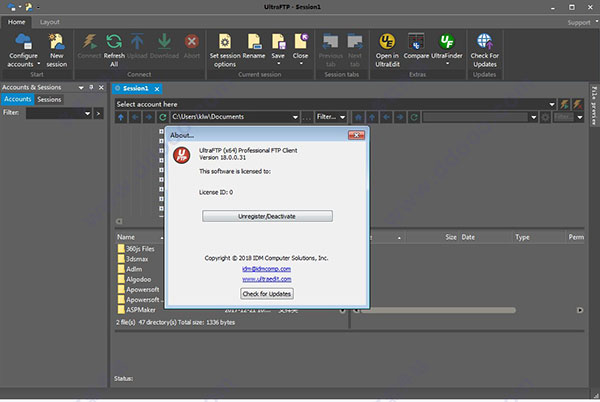Click disconnect icon beside account selector
The width and height of the screenshot is (600, 402).
click(577, 104)
